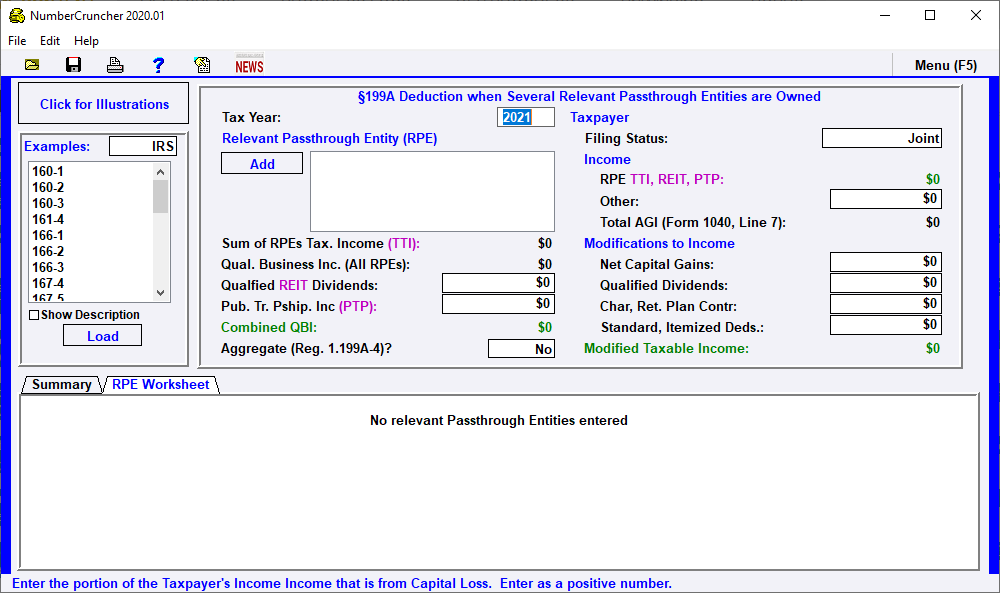The height and width of the screenshot is (593, 1000).
Task: Click for Illustrations button
Action: [104, 104]
